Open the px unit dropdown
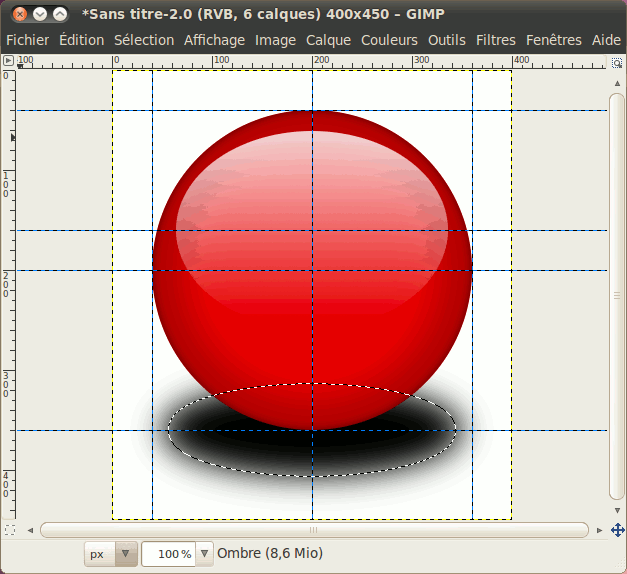 [x=110, y=553]
